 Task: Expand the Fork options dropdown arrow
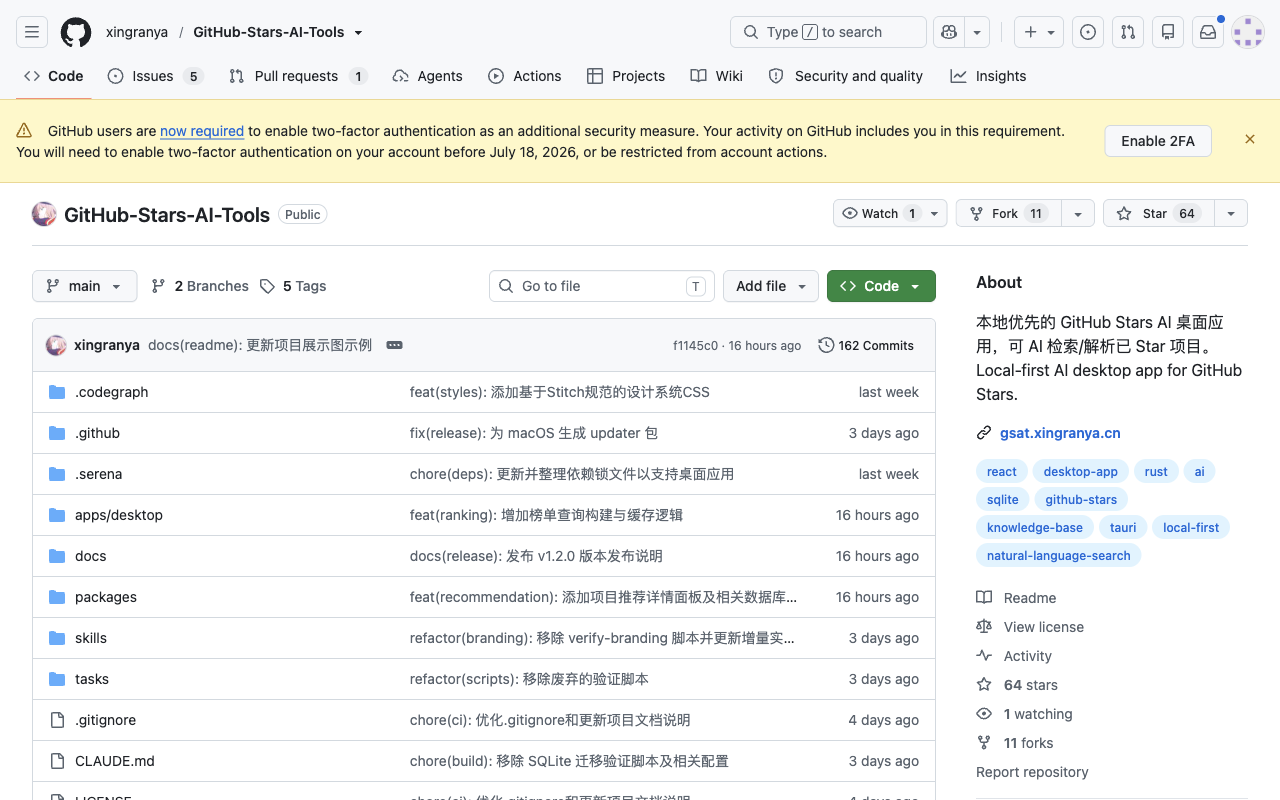(x=1077, y=213)
